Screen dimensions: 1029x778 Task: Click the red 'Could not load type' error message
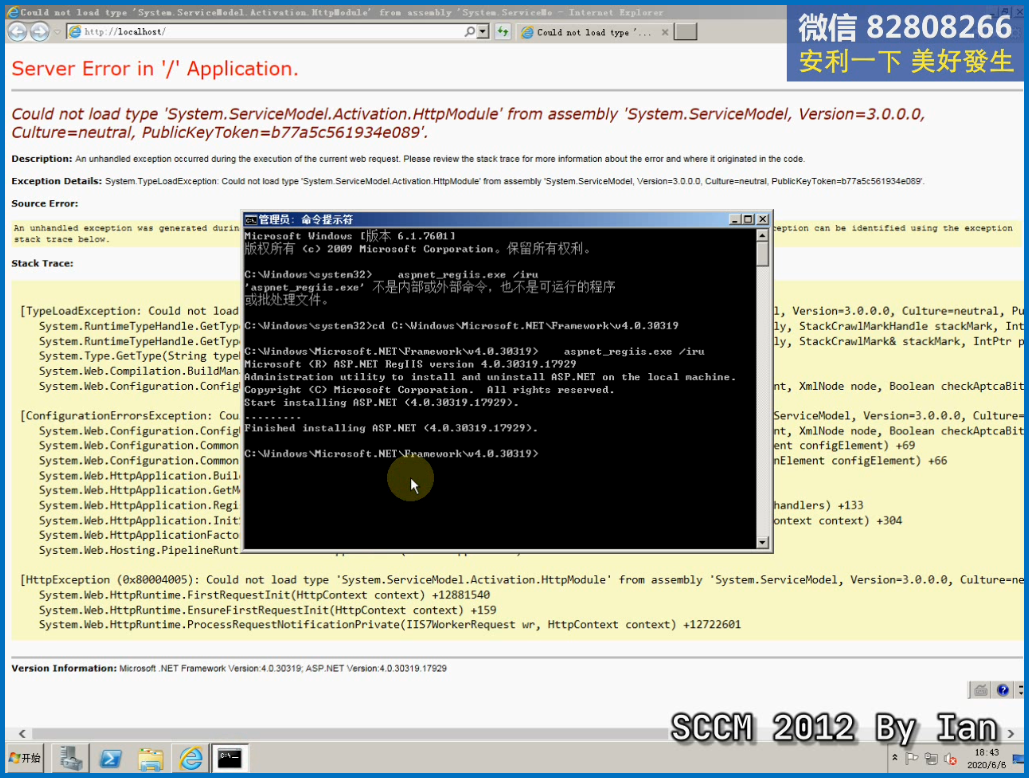(468, 123)
